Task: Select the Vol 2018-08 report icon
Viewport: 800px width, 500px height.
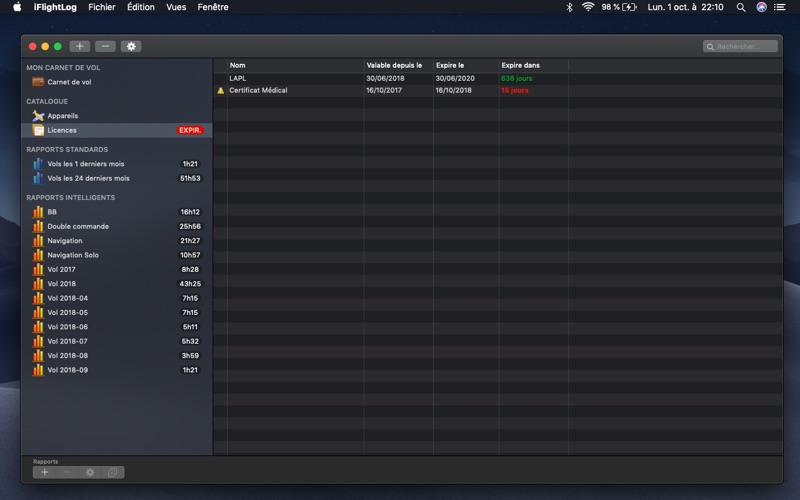Action: 38,355
